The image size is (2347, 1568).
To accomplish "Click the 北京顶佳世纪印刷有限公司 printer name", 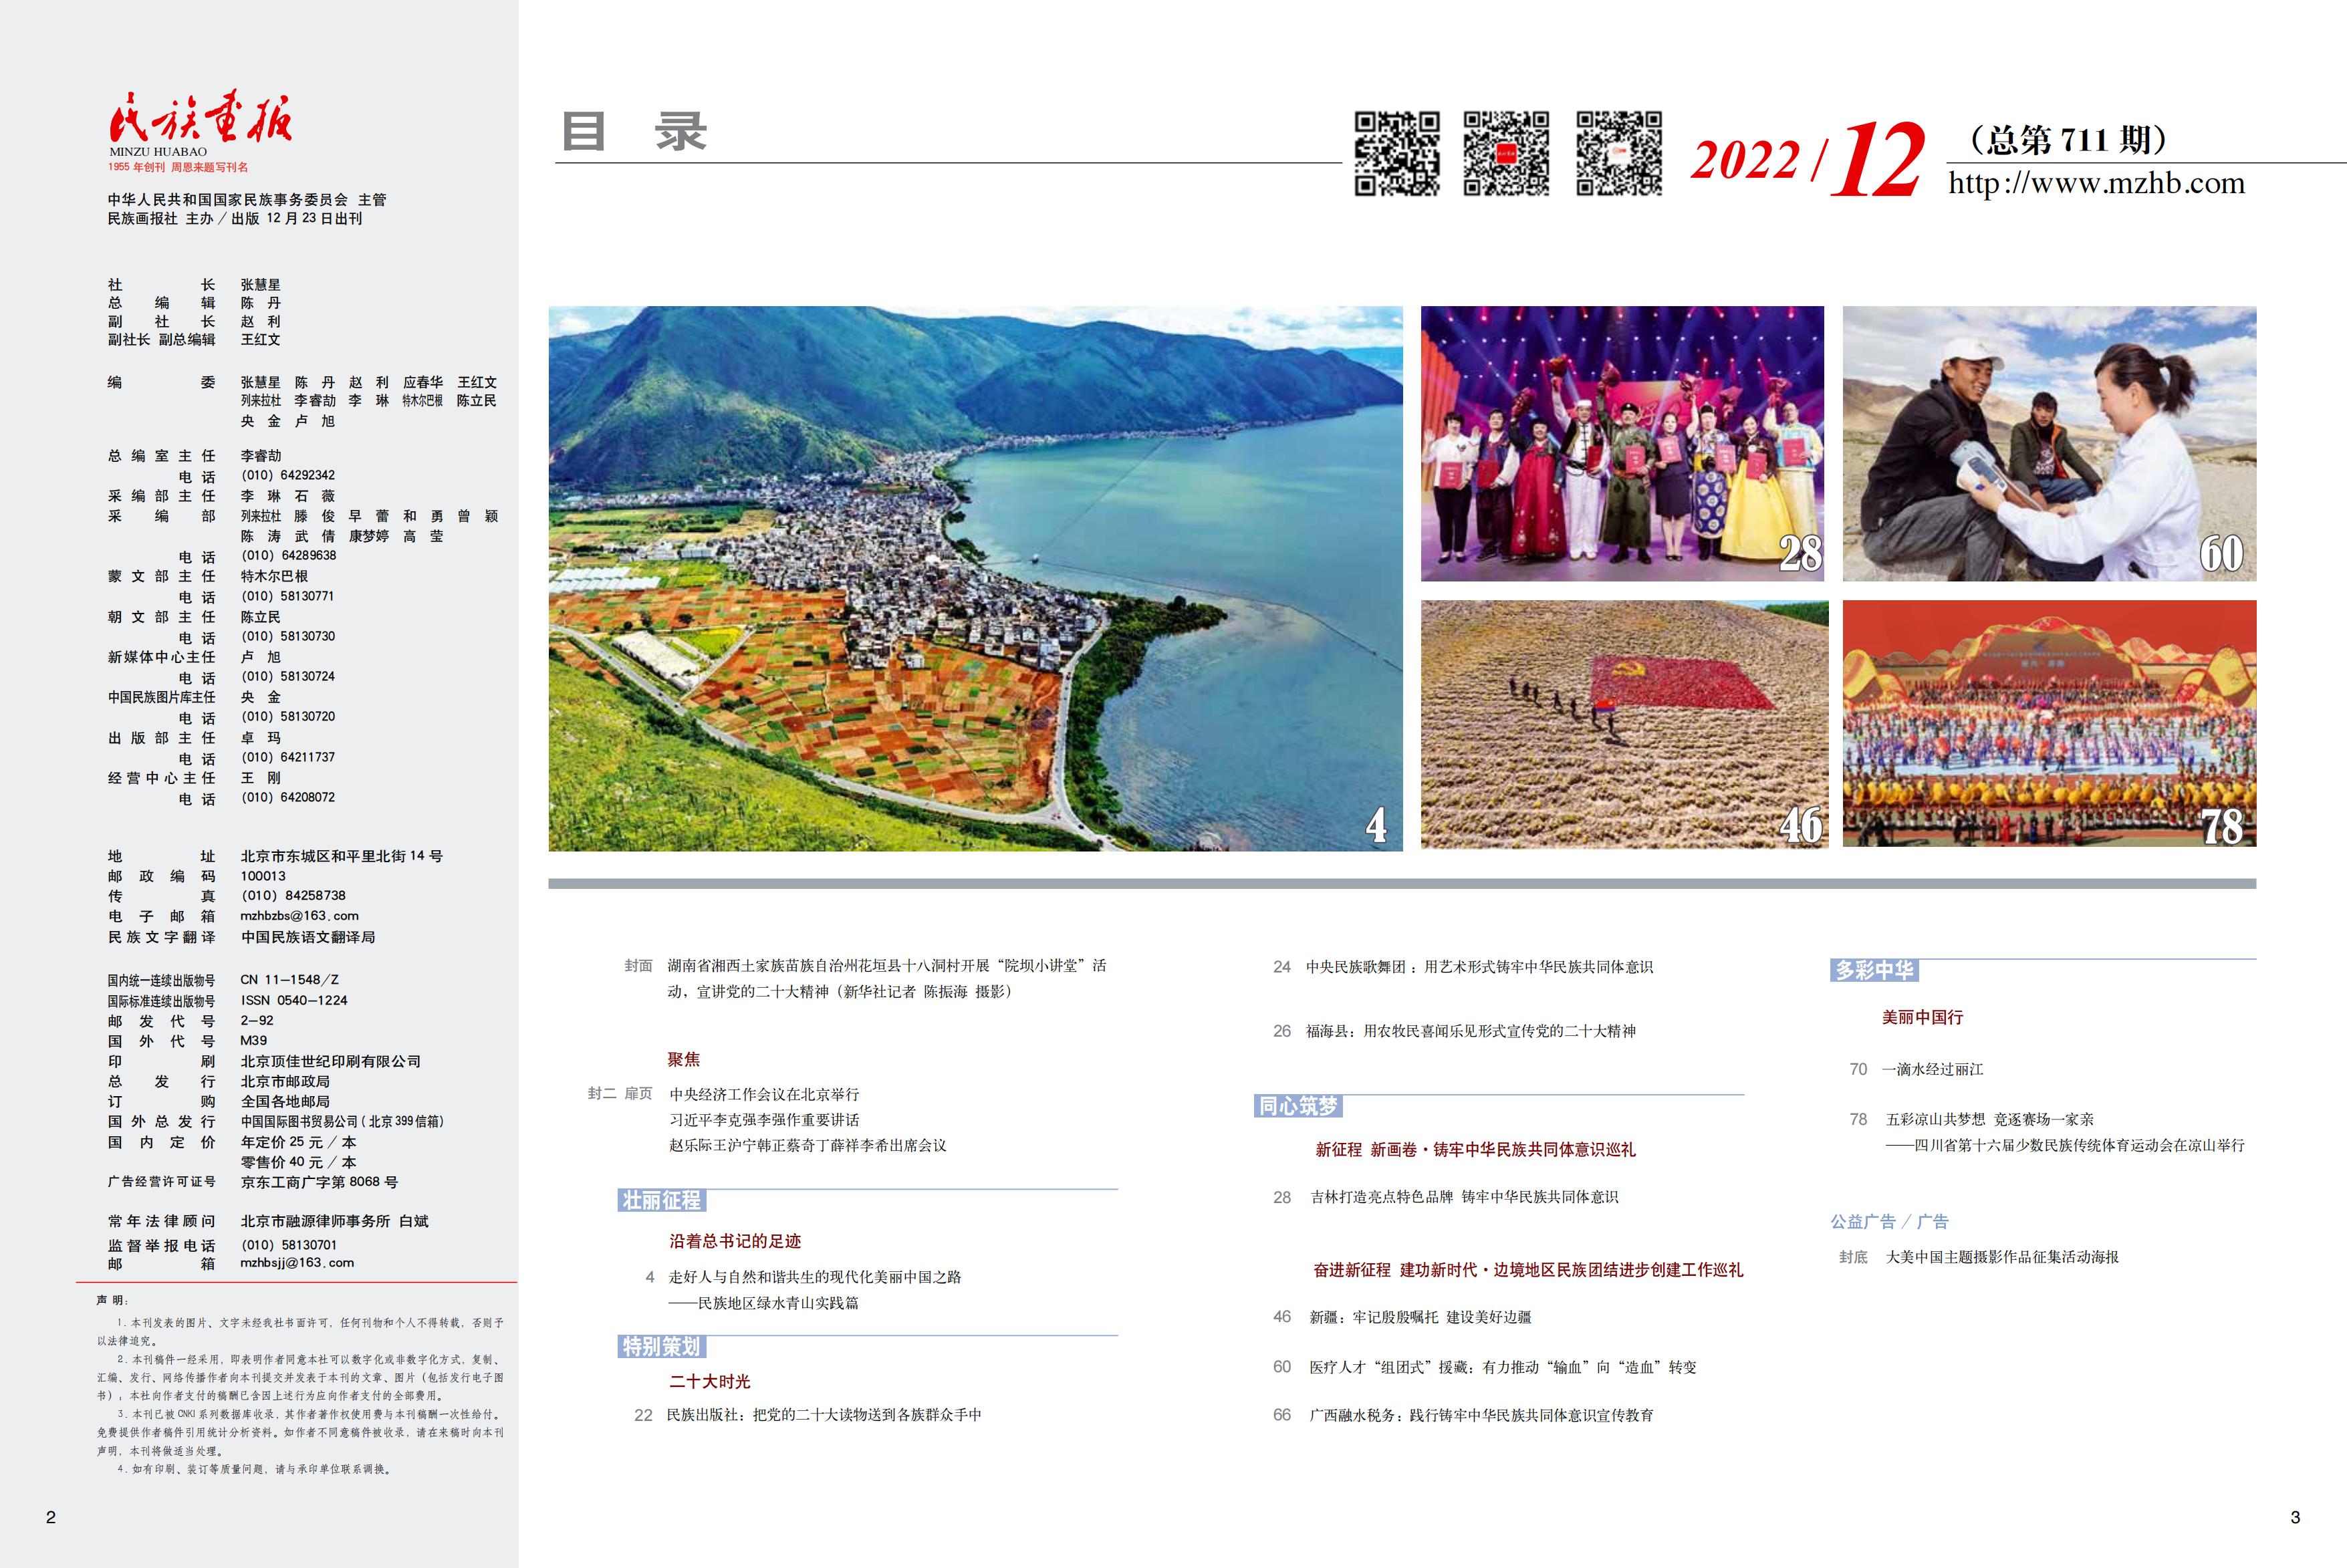I will tap(330, 1061).
